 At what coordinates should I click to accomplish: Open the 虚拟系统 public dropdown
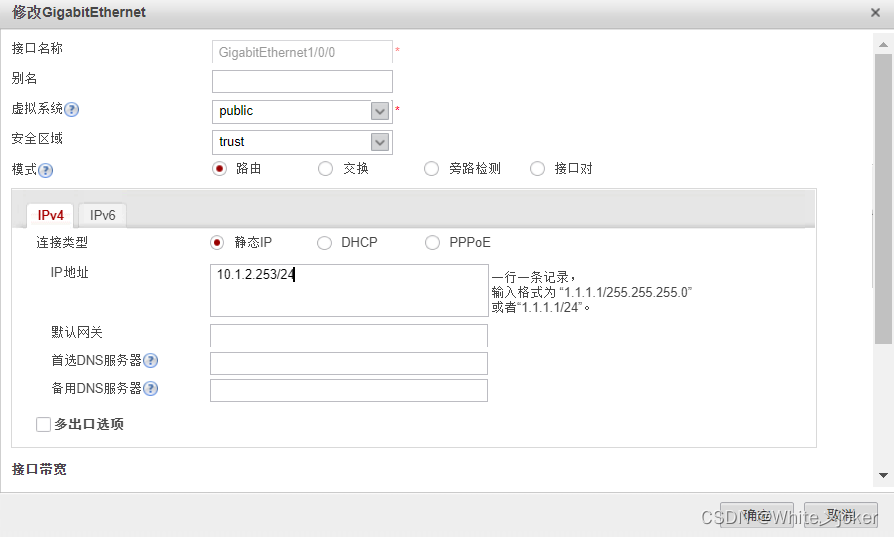[x=380, y=111]
